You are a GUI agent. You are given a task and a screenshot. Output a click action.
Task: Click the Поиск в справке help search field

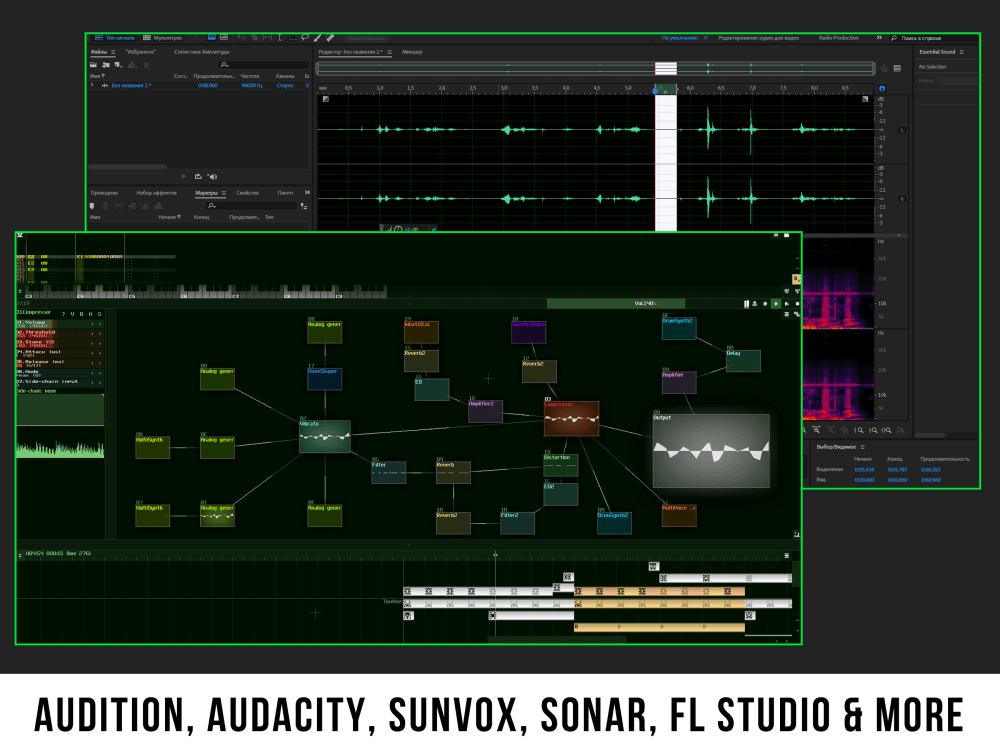[x=933, y=38]
